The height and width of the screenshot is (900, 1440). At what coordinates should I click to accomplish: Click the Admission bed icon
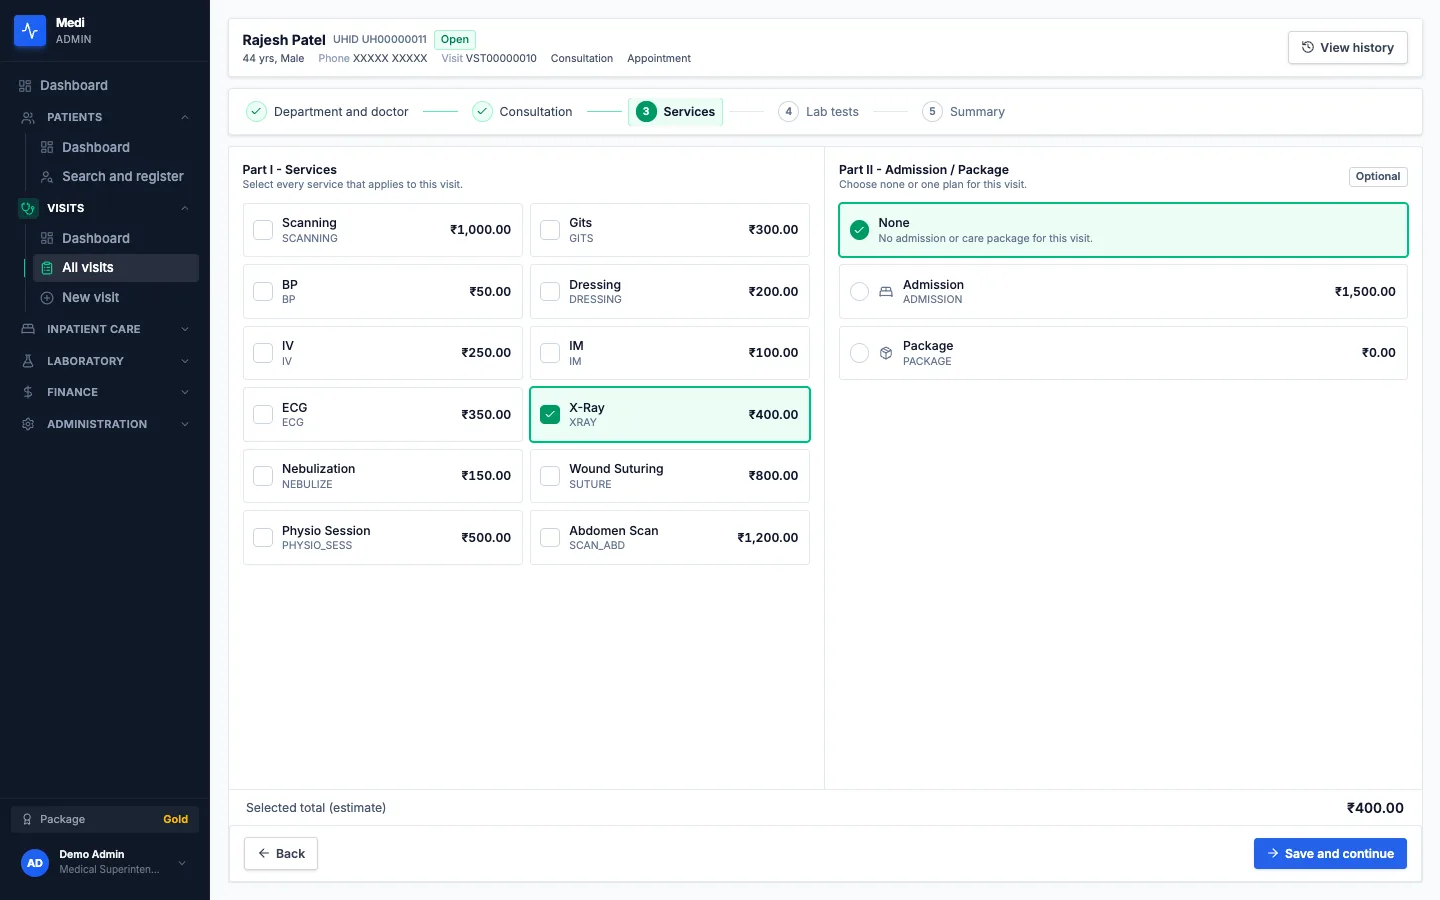click(885, 292)
